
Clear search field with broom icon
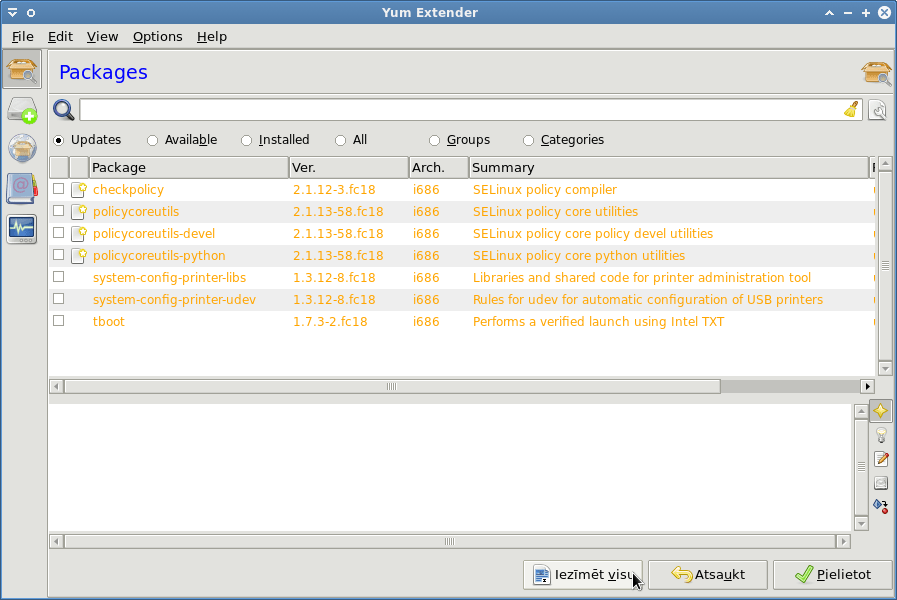851,110
